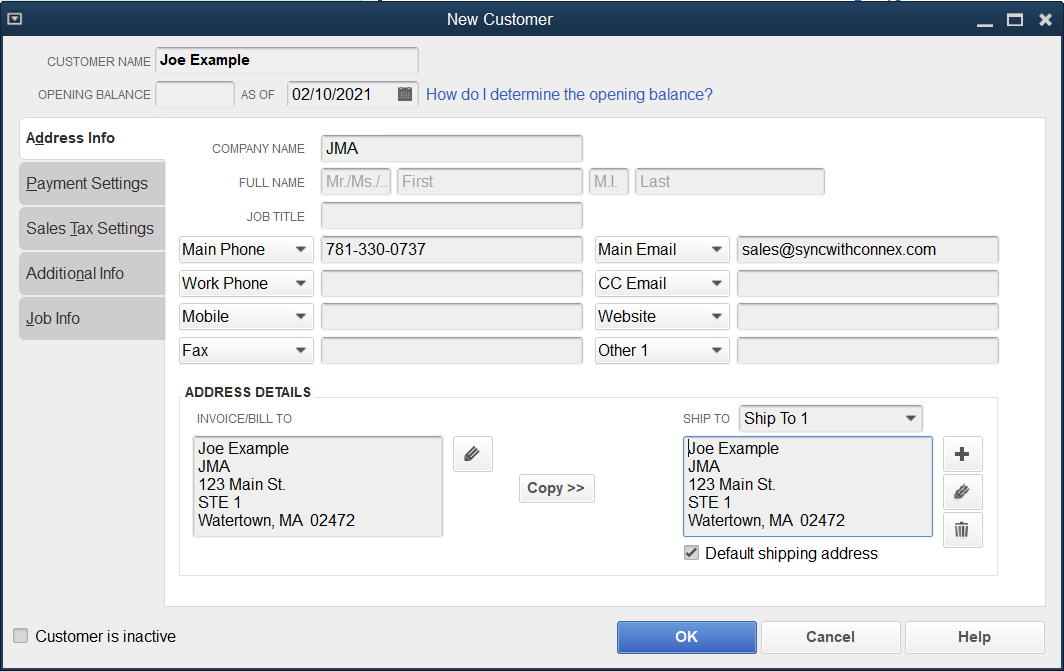Open the As Of date calendar picker
The height and width of the screenshot is (671, 1064).
pyautogui.click(x=404, y=95)
